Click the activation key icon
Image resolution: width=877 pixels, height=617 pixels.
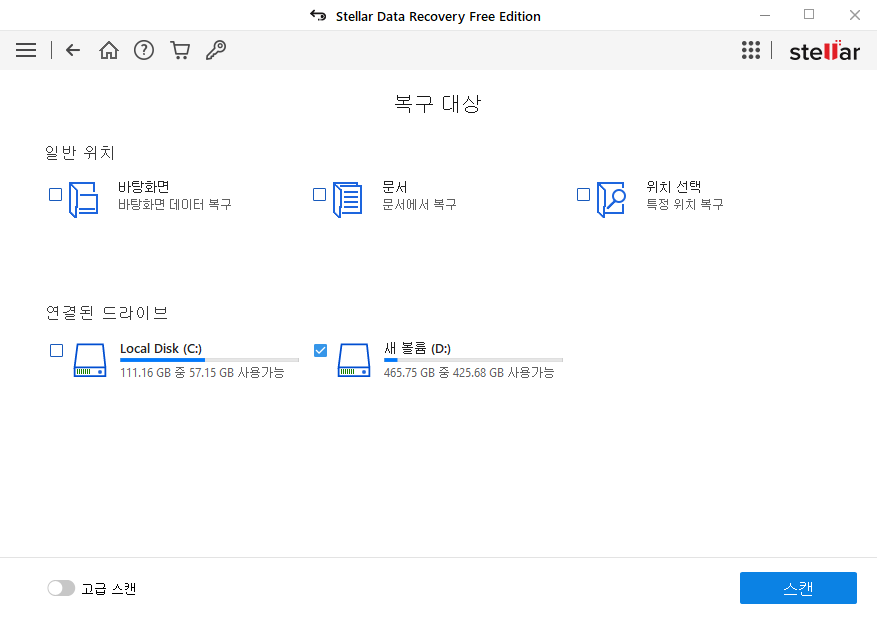coord(216,50)
